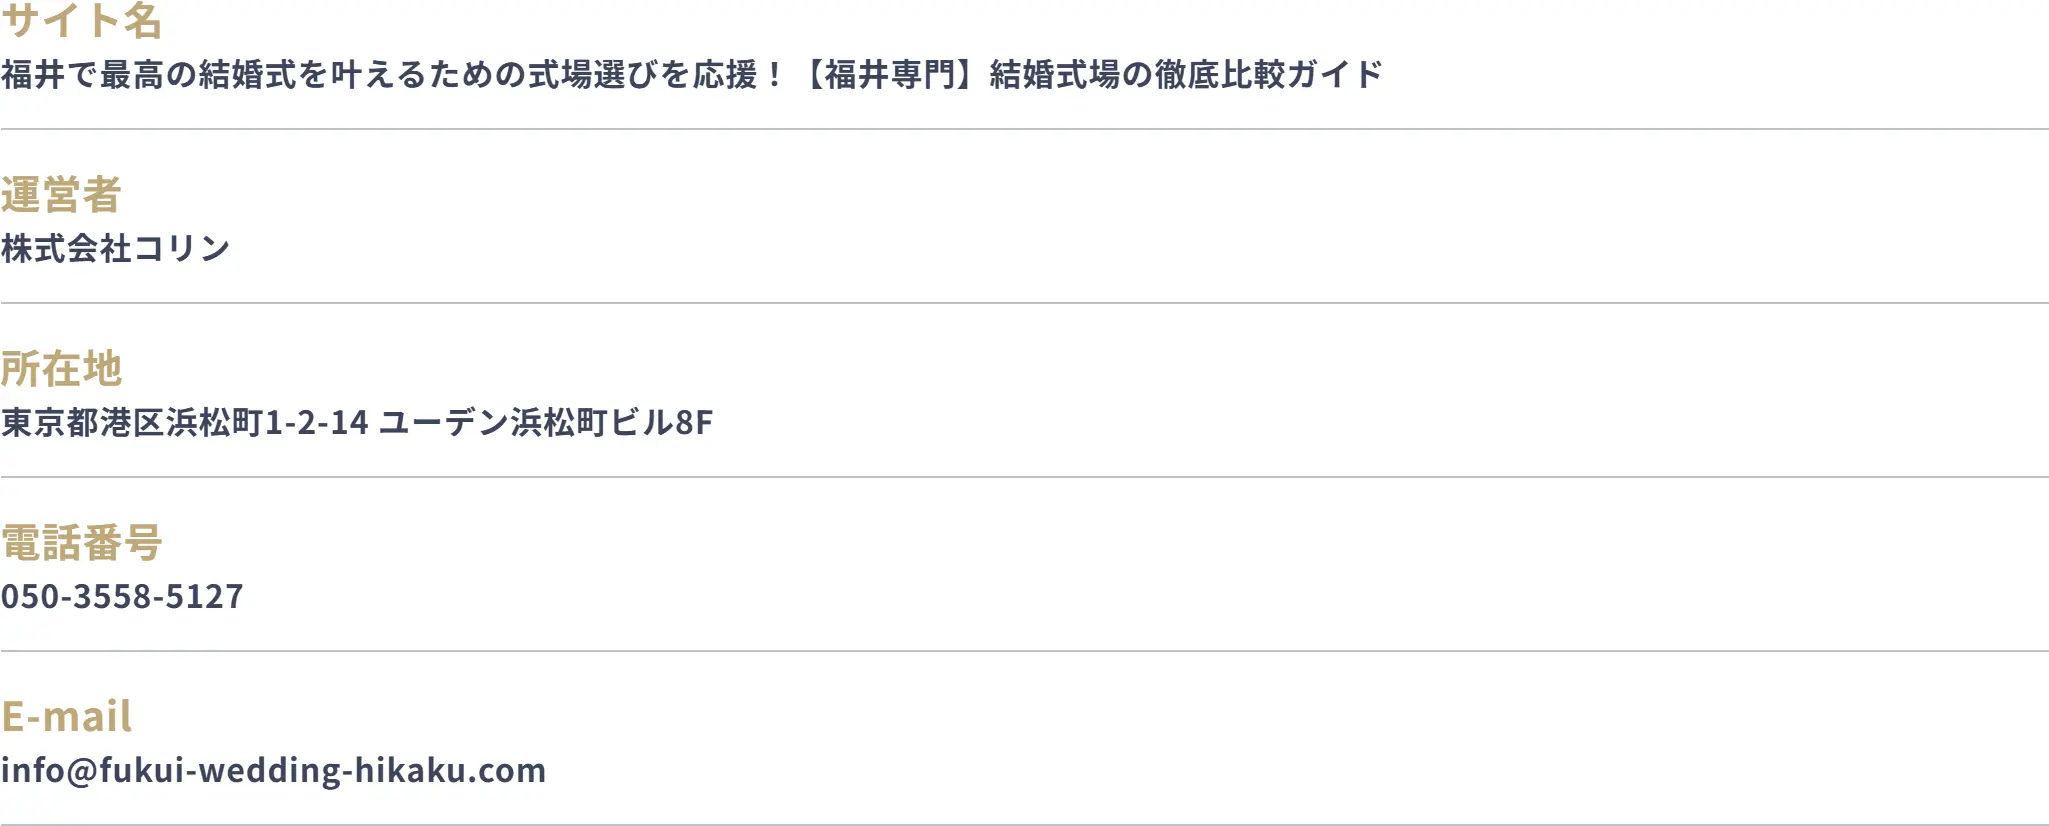Click the サイト名 heading label

click(81, 20)
